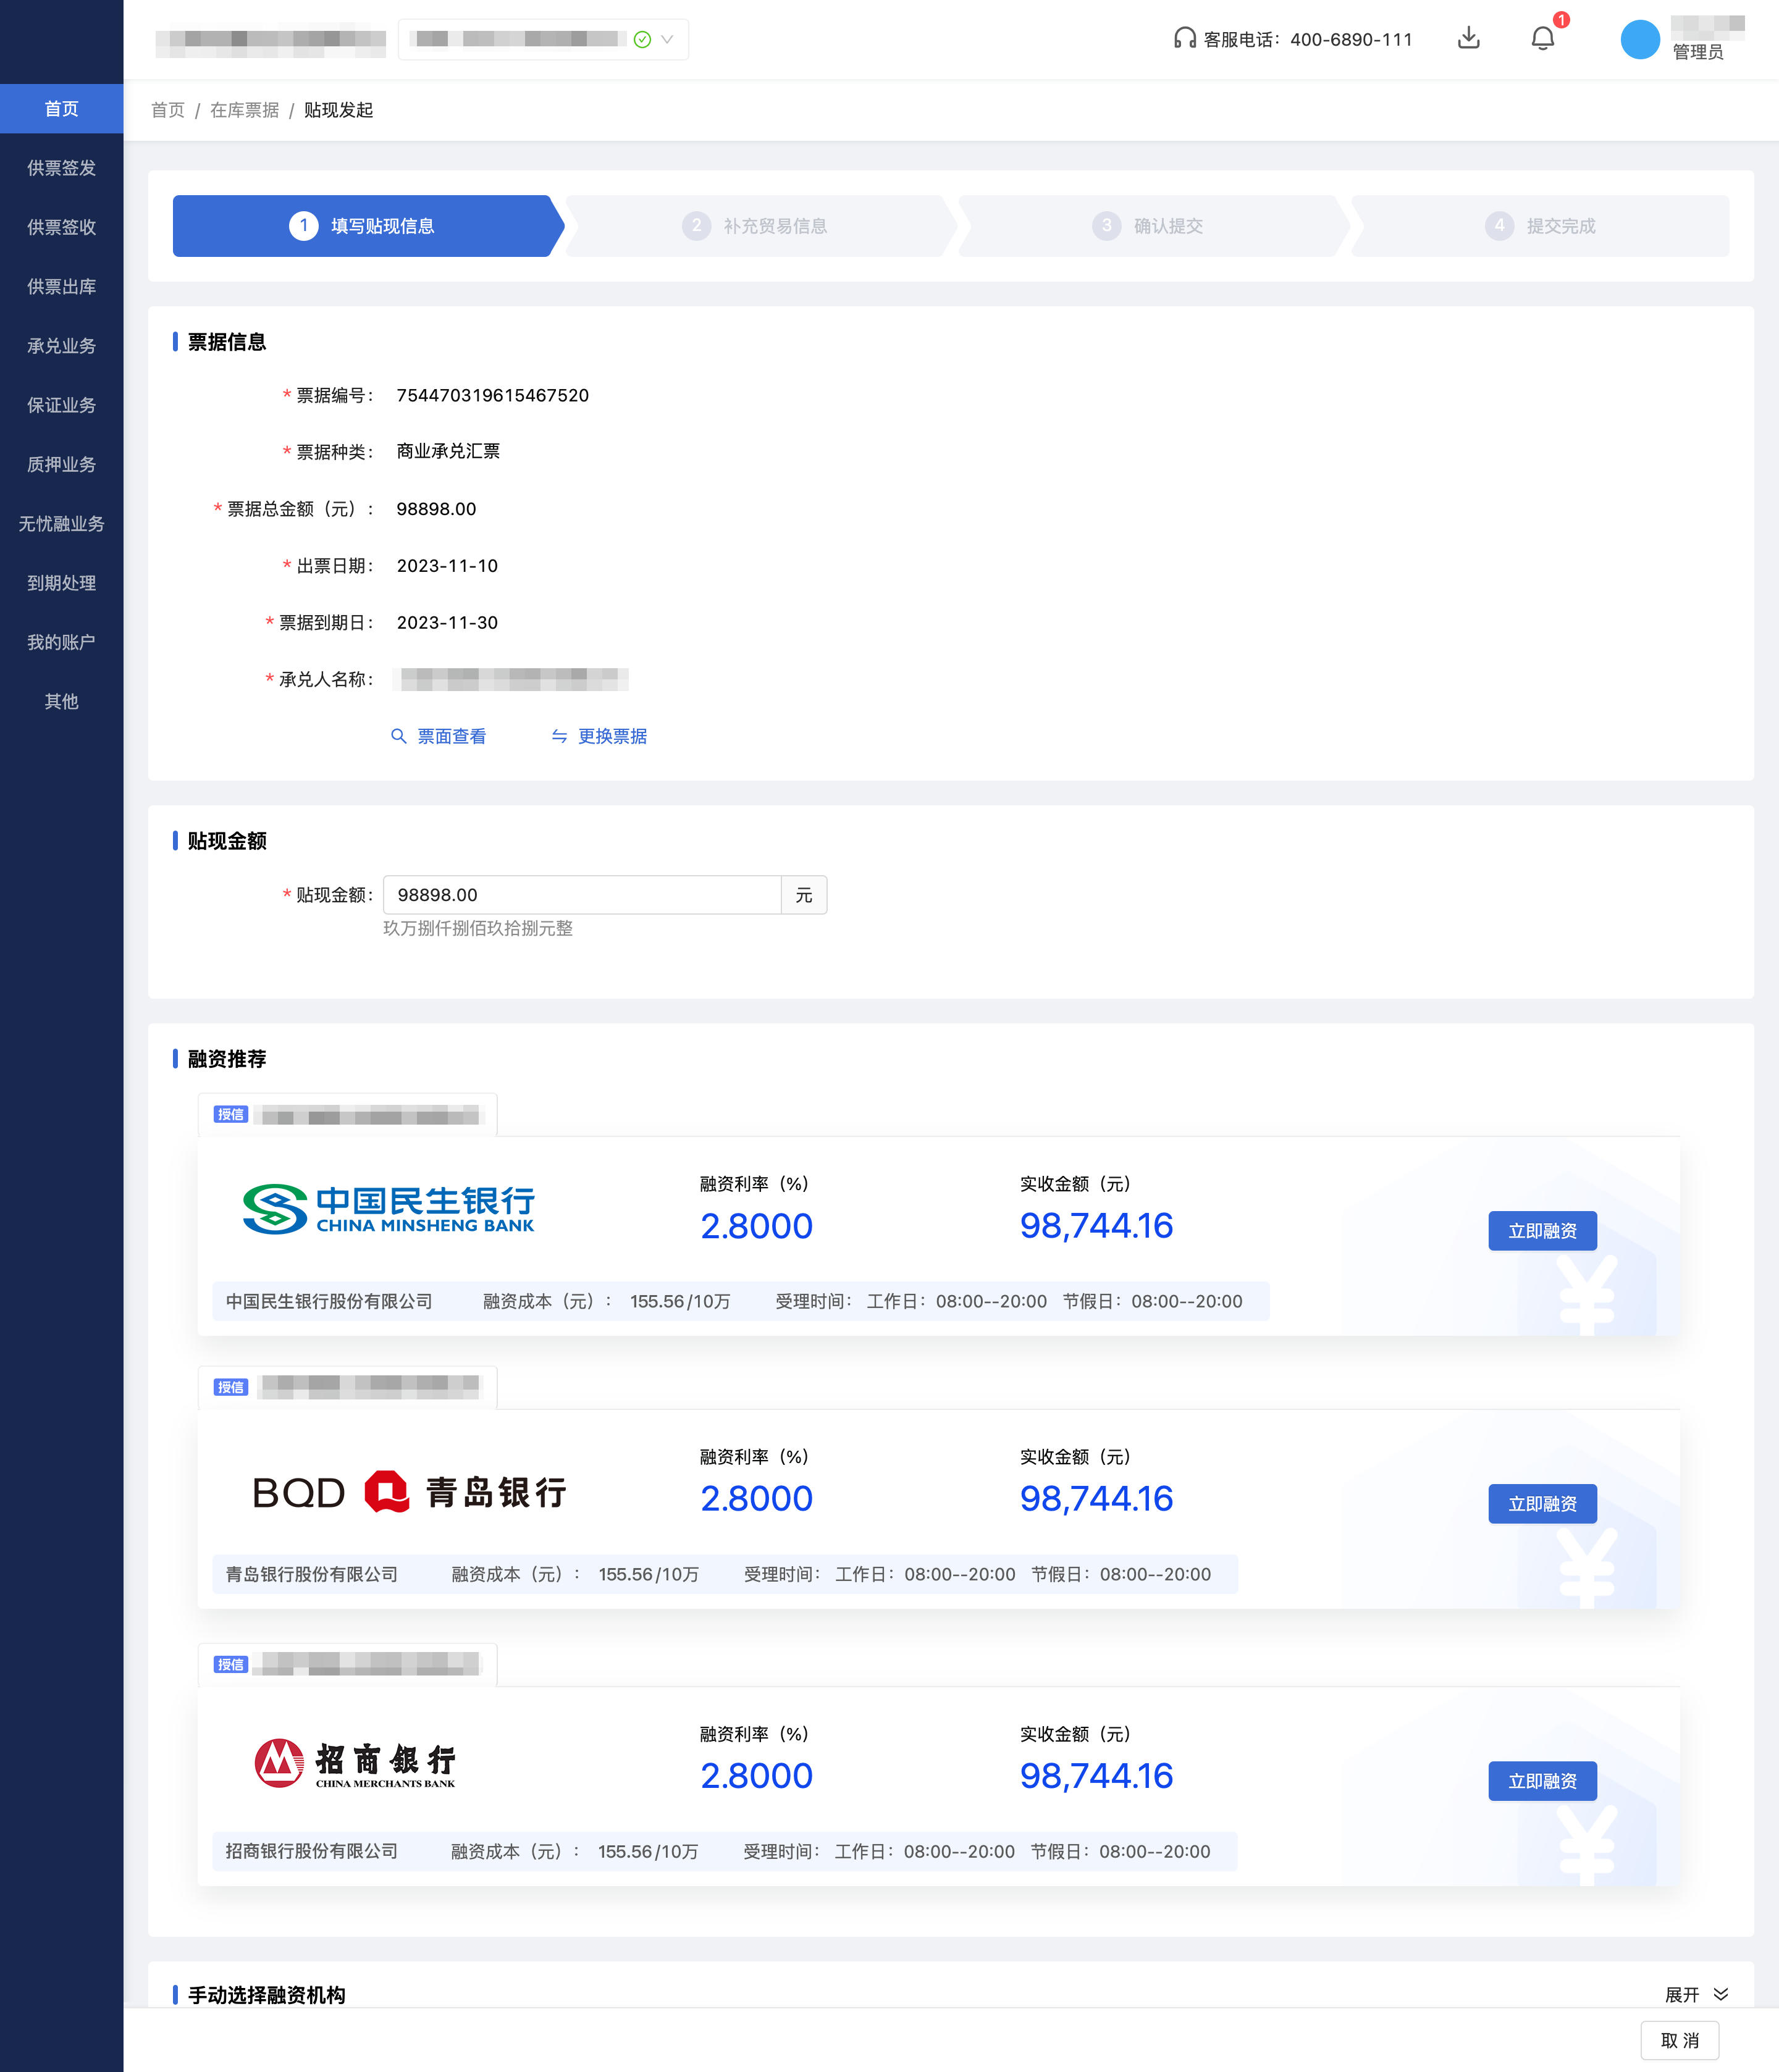Click the swap icon beside 更换票据
Viewport: 1779px width, 2072px height.
pyautogui.click(x=559, y=736)
